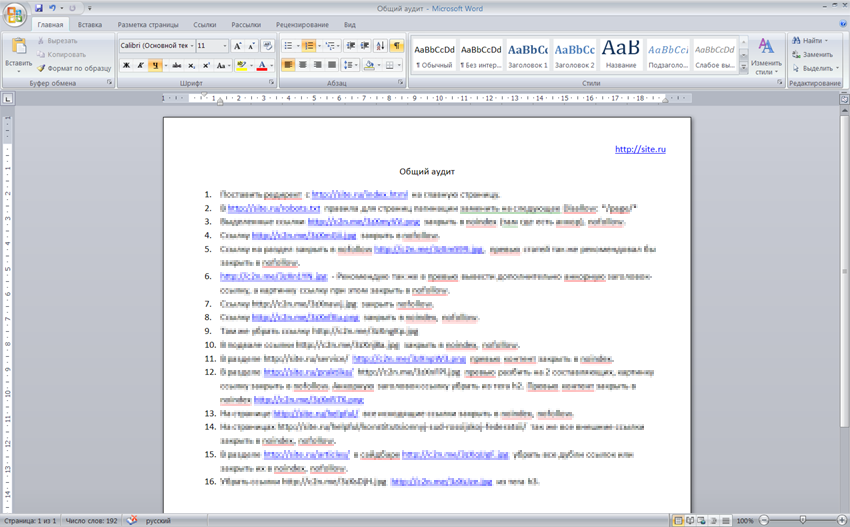Viewport: 850px width, 527px height.
Task: Open font size 11 dropdown
Action: (x=225, y=46)
